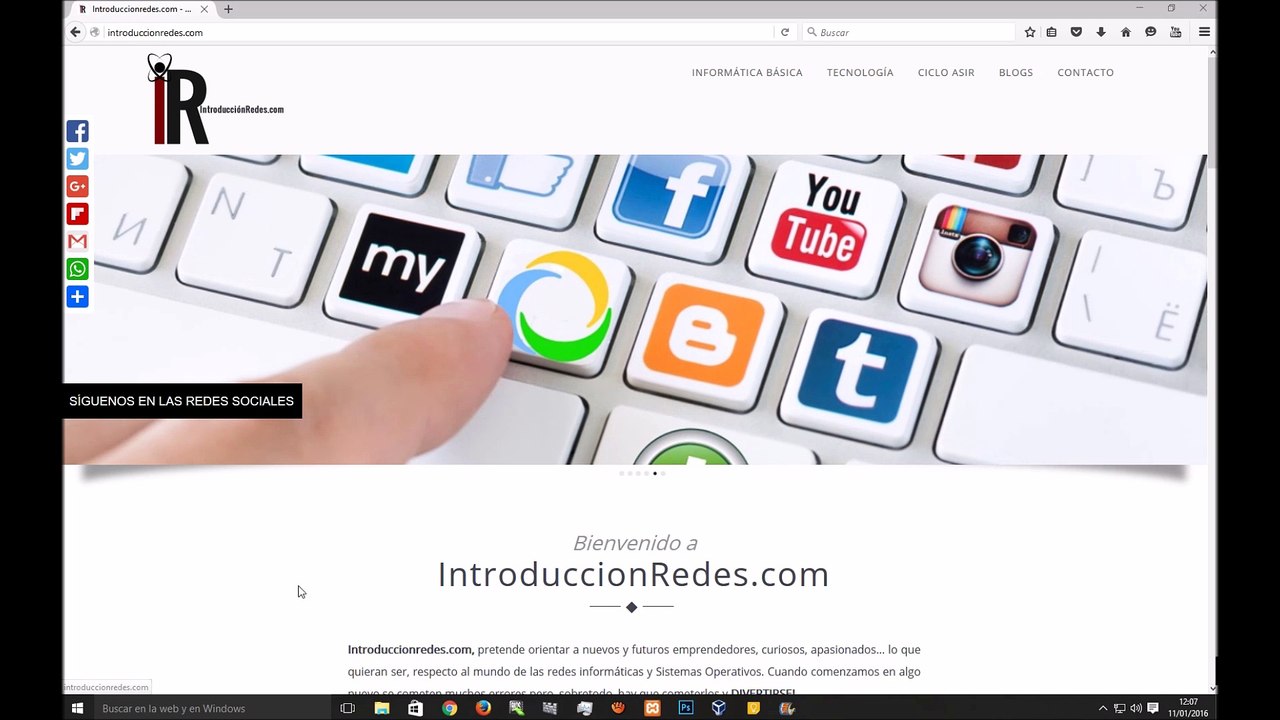This screenshot has width=1280, height=720.
Task: Open the Windows Store taskbar icon
Action: tap(416, 708)
